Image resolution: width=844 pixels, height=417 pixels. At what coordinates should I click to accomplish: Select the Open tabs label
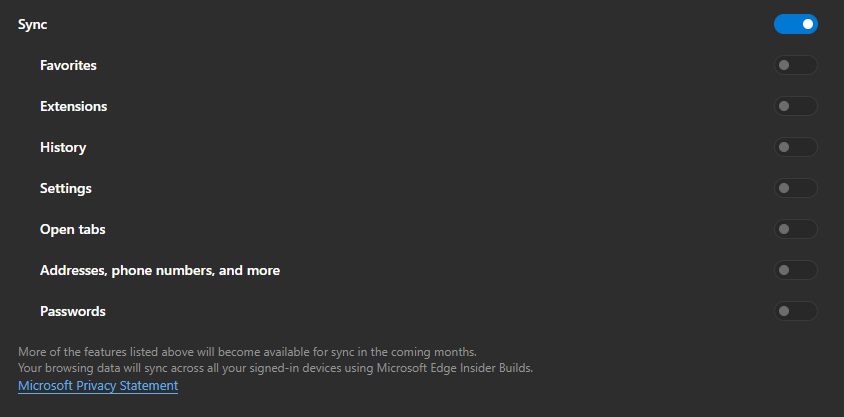click(x=72, y=229)
